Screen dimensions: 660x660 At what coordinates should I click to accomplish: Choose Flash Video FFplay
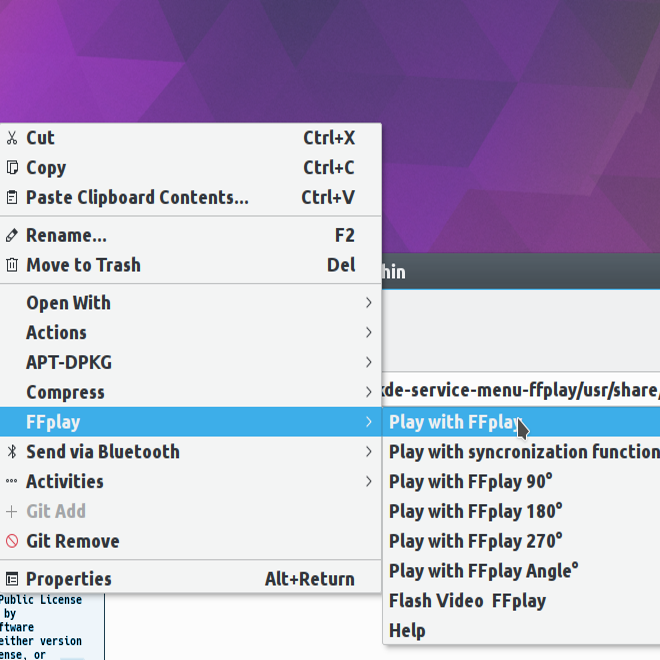tap(522, 601)
